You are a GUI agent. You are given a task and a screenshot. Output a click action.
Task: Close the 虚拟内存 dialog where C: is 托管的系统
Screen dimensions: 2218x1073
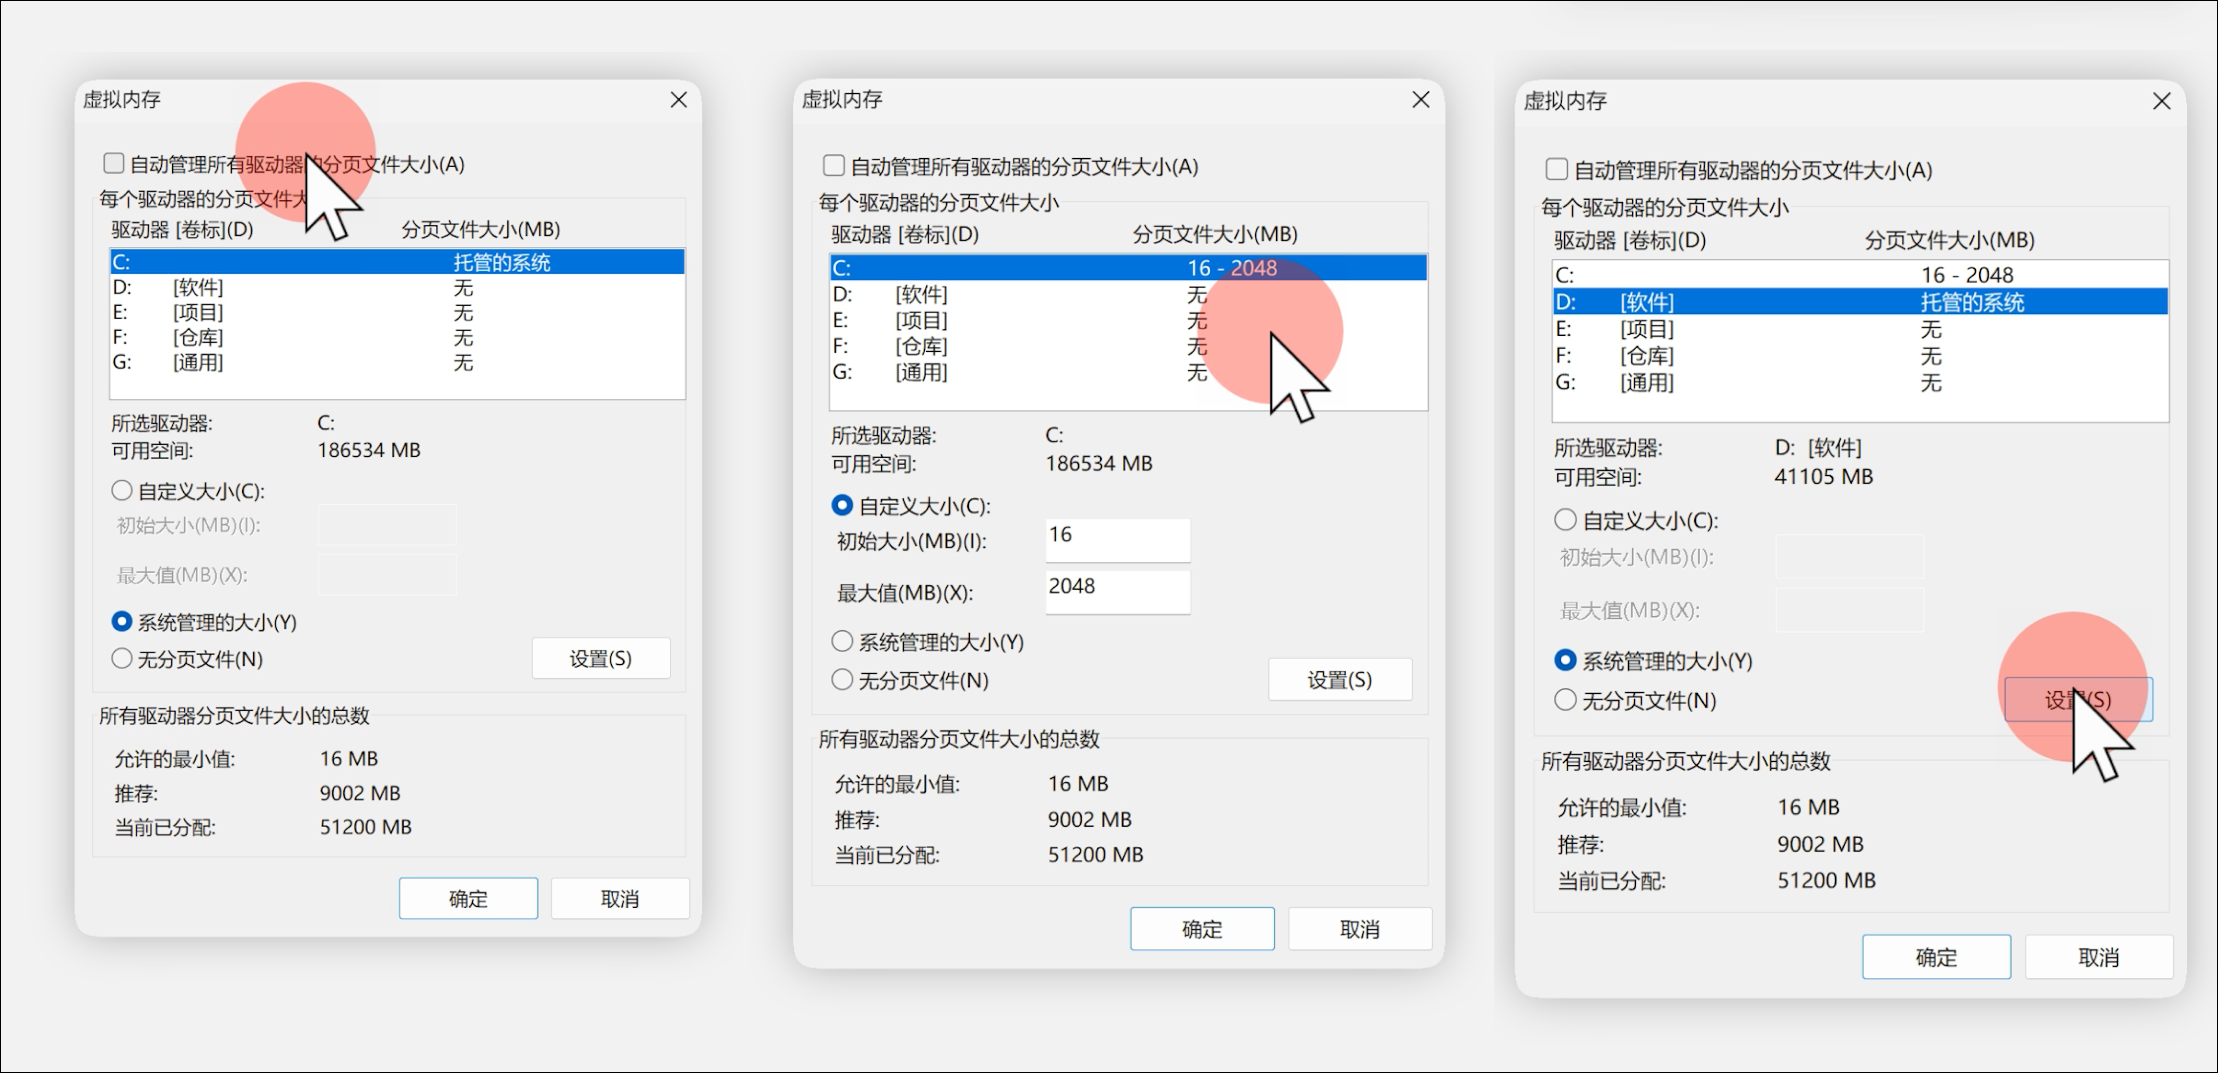(678, 100)
